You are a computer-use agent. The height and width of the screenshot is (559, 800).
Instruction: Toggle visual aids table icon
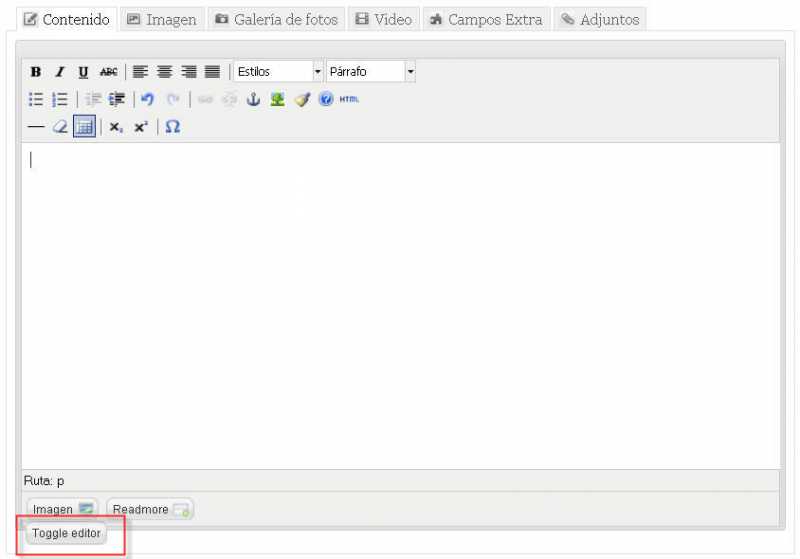tap(84, 126)
